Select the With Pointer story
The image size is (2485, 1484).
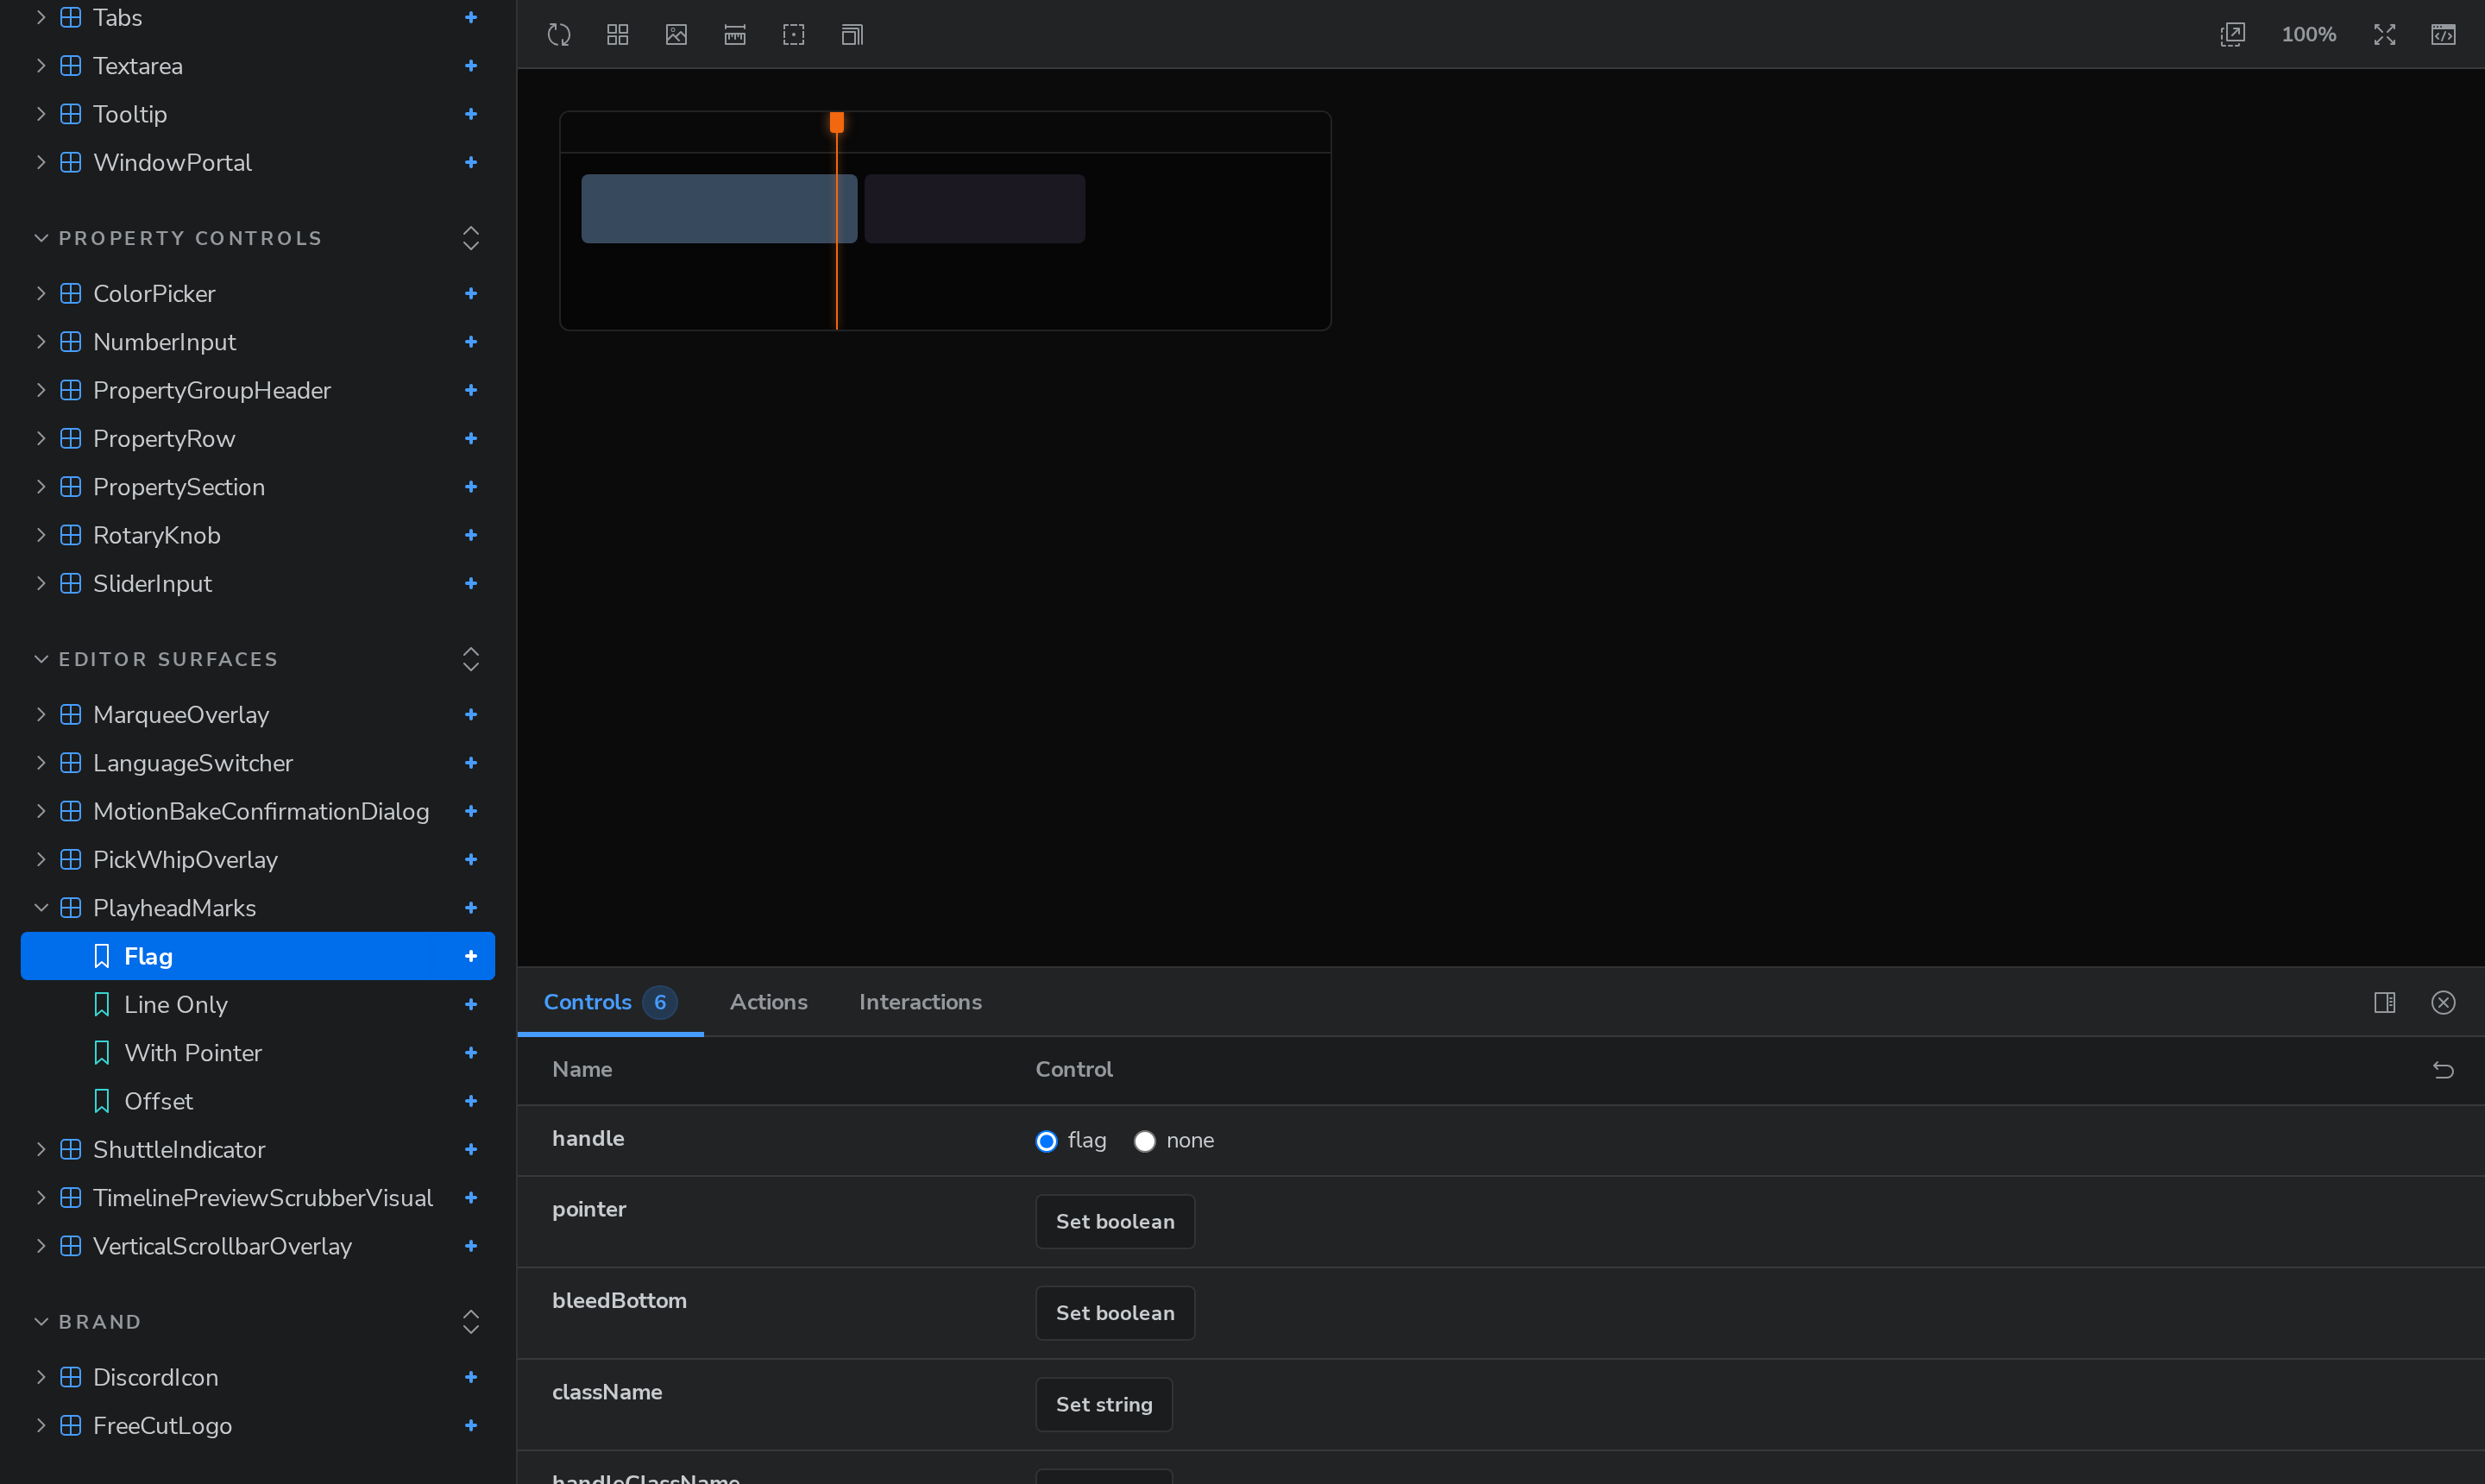192,1053
